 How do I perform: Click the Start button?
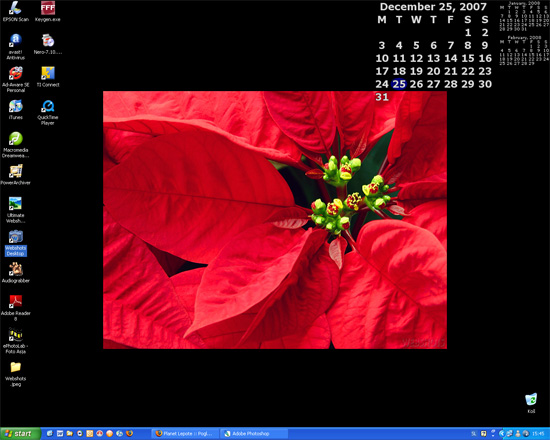click(x=20, y=433)
